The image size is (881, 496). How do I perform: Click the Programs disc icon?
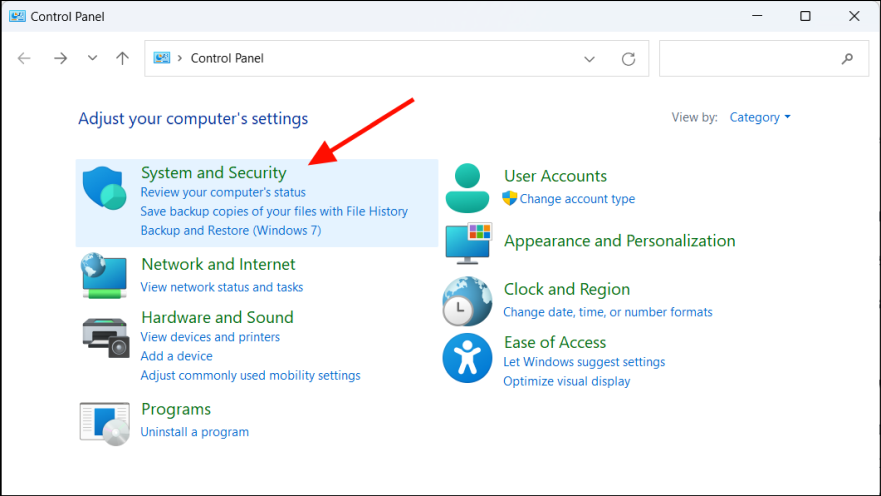click(105, 421)
